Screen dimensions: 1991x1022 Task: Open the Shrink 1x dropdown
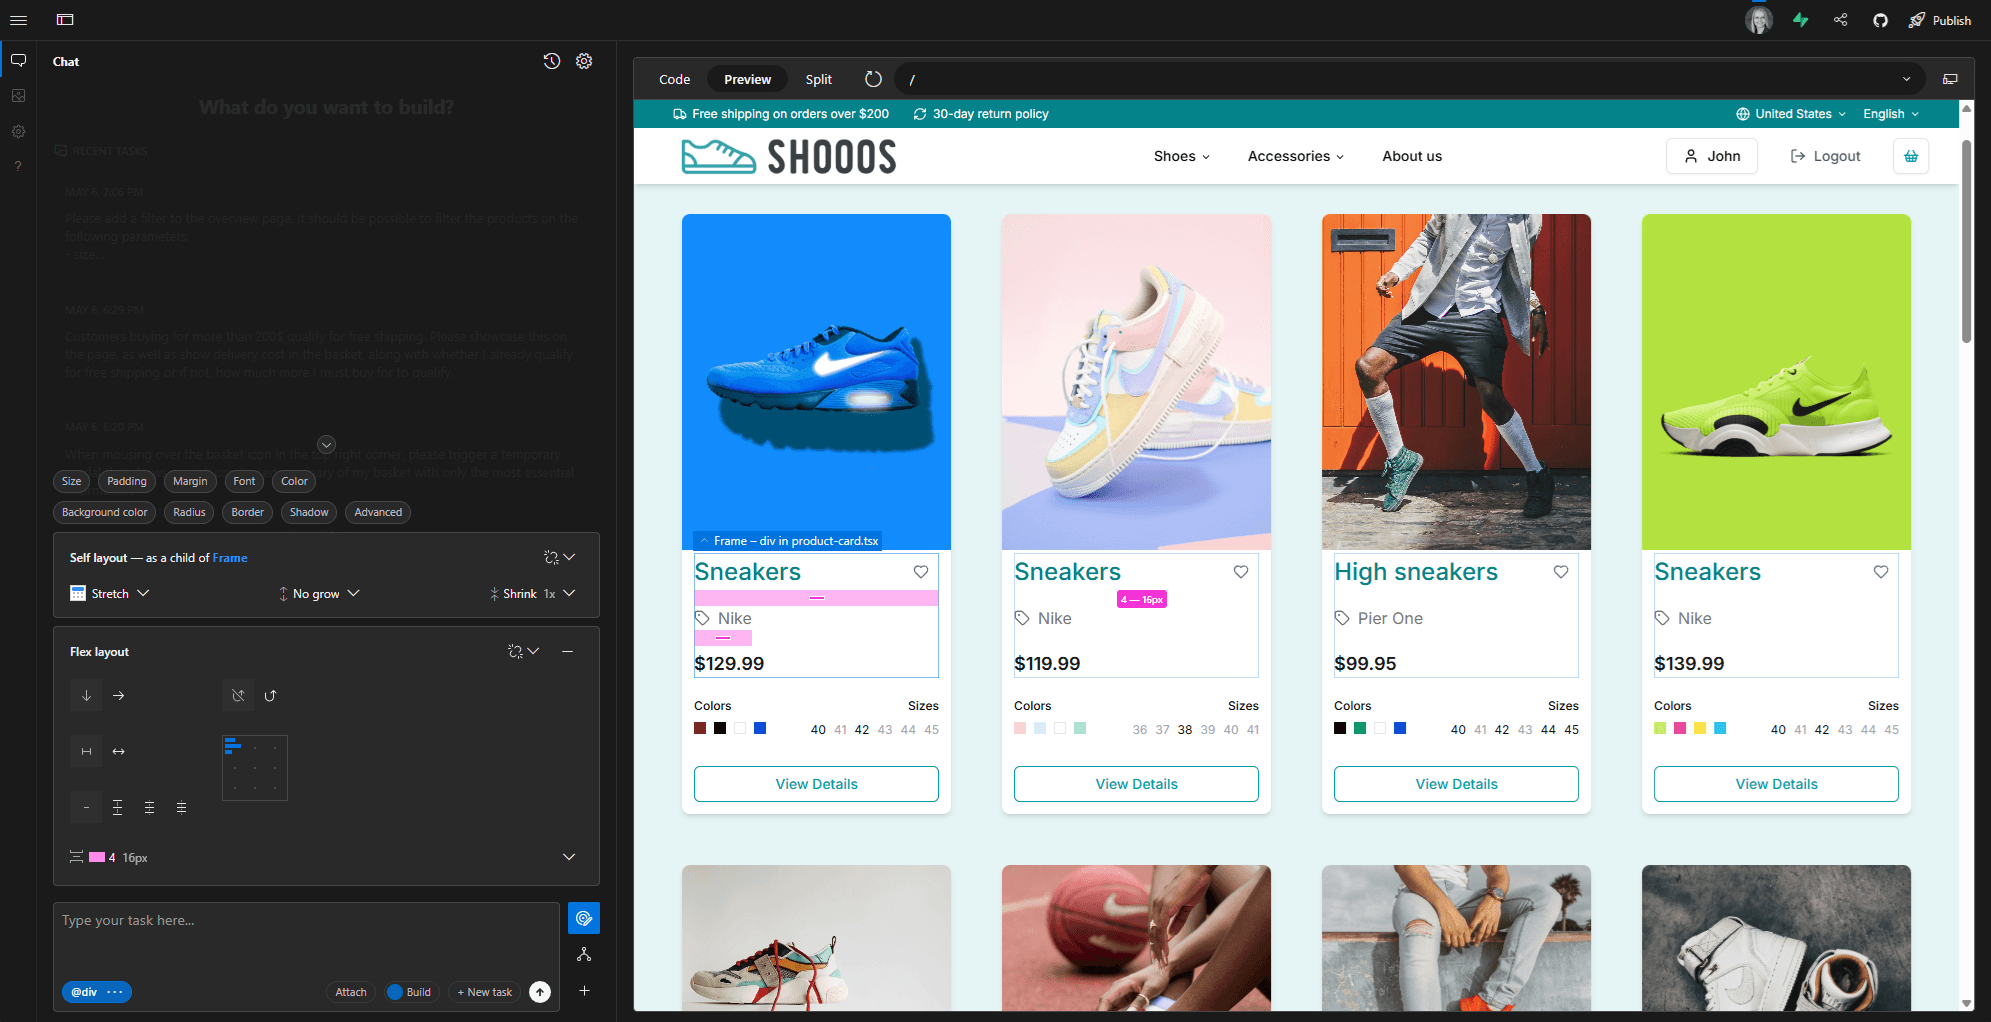coord(532,593)
